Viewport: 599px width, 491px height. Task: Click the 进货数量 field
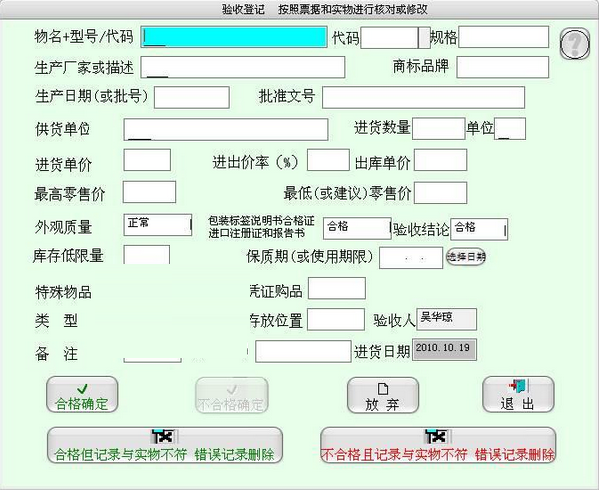(439, 129)
